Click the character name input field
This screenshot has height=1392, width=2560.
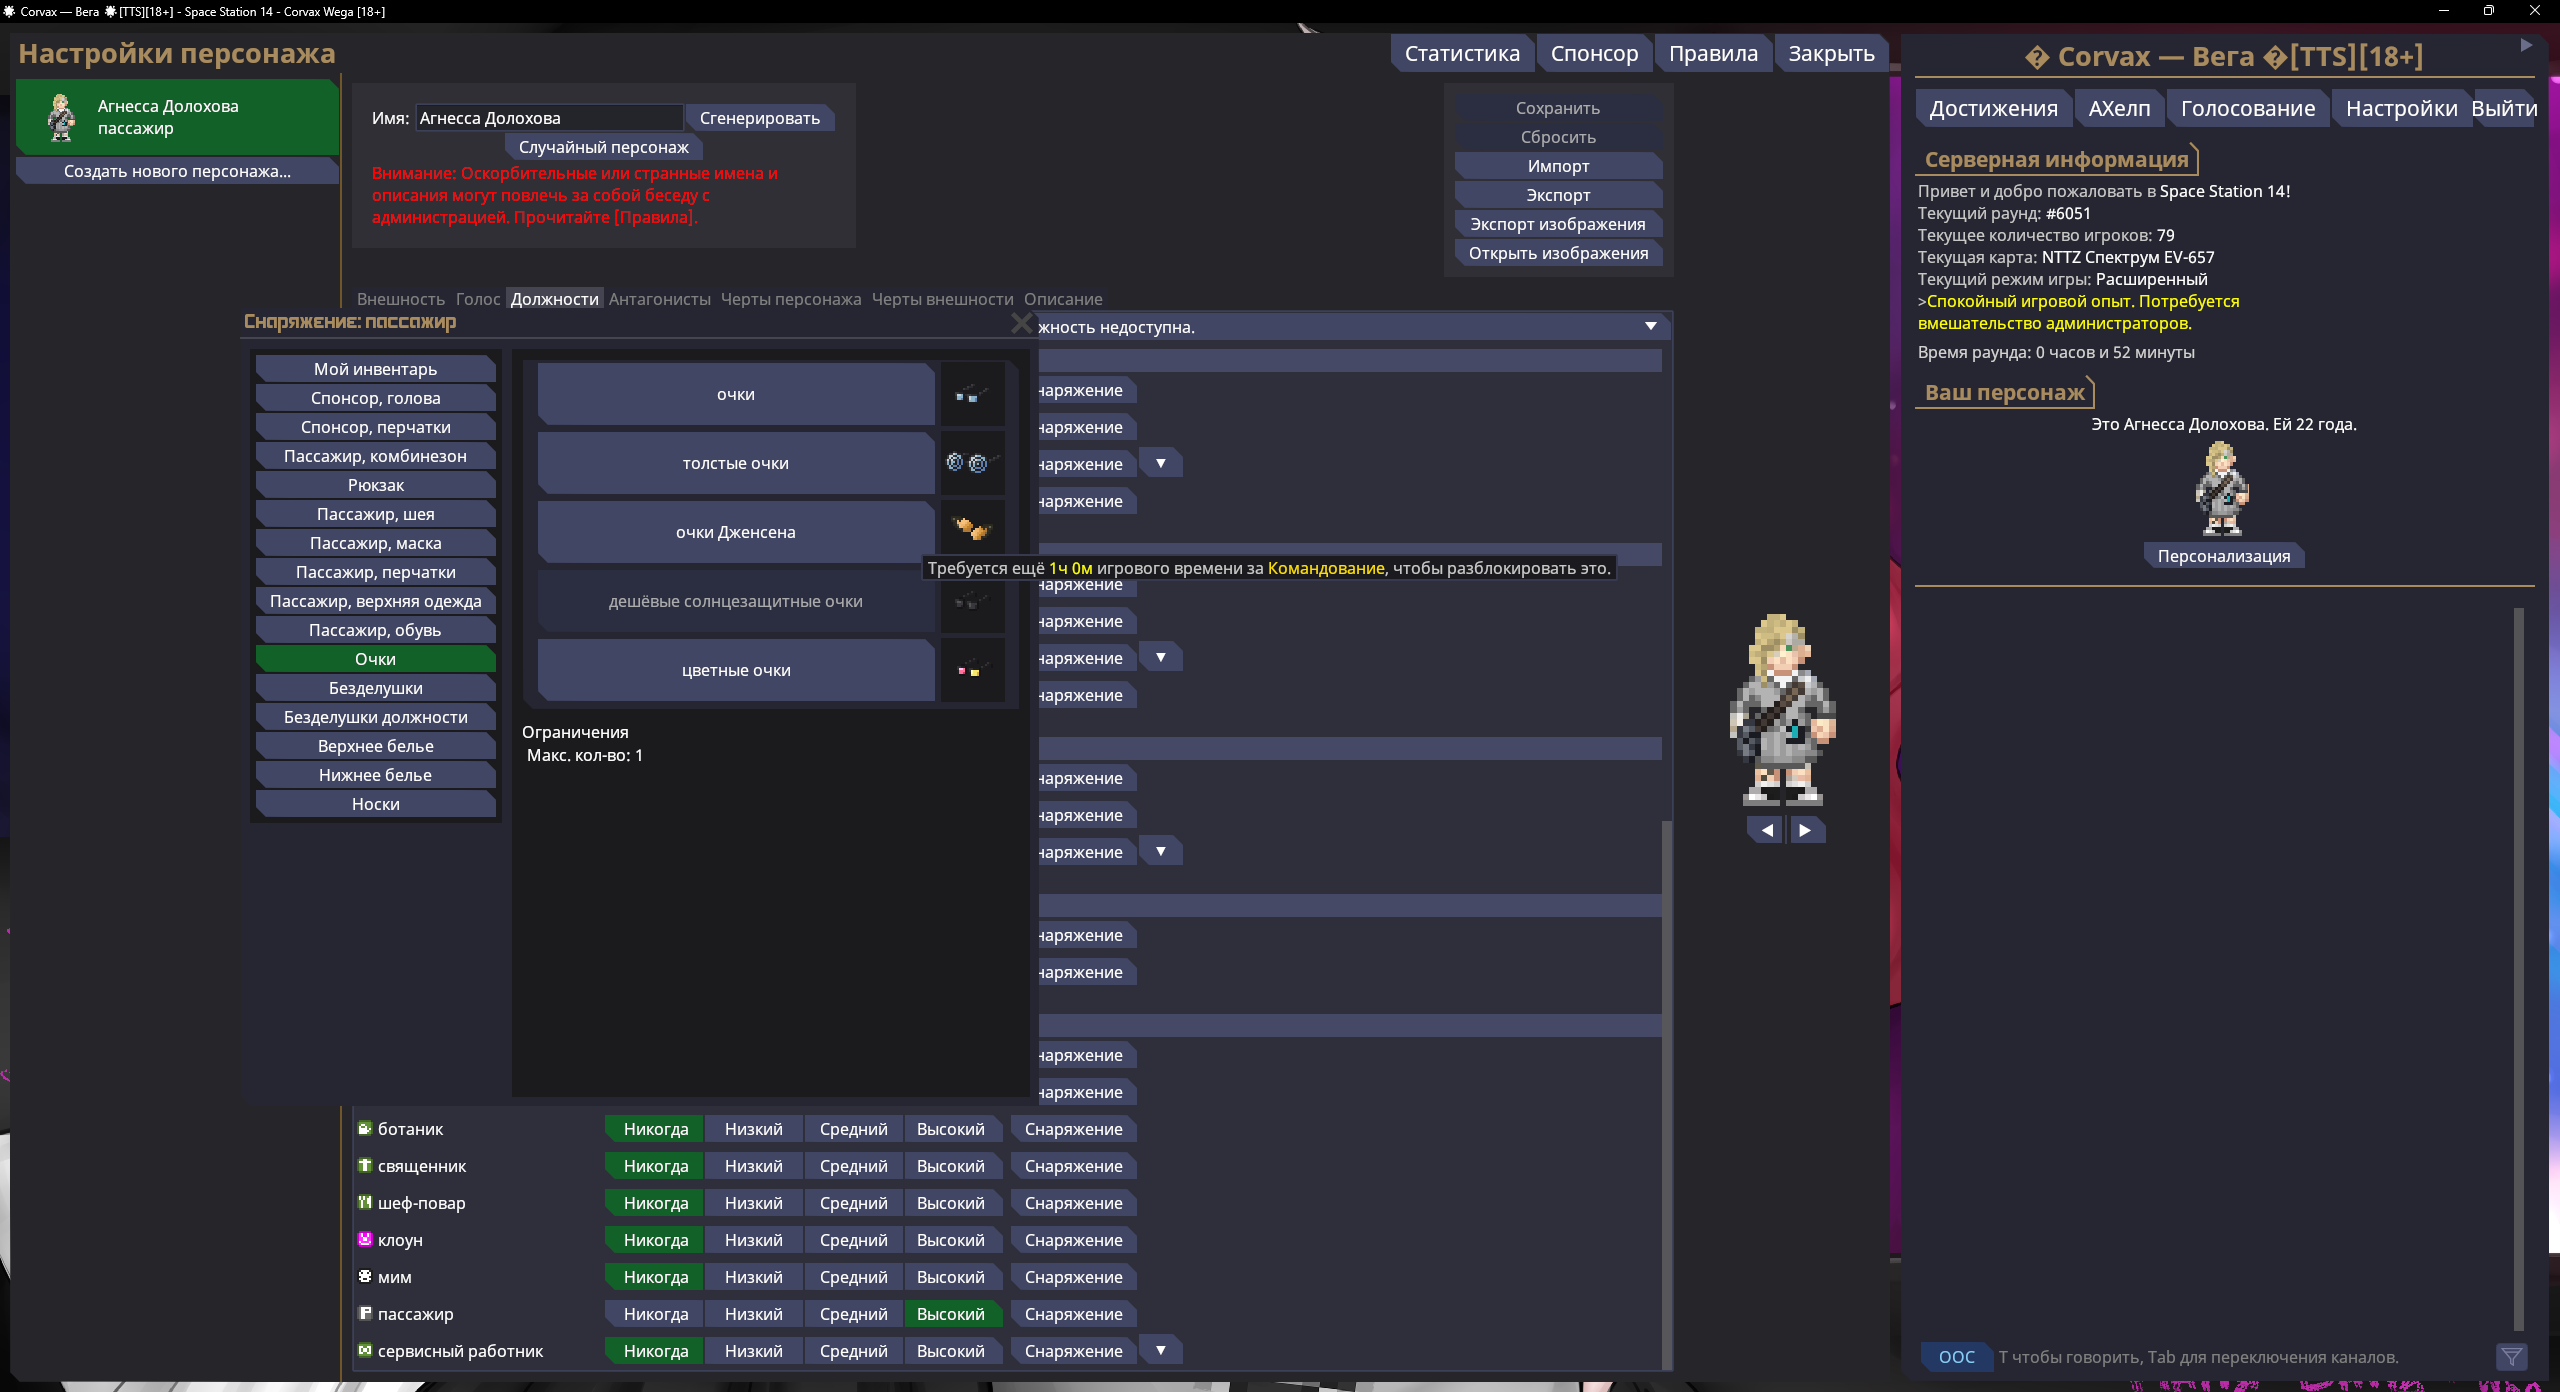click(548, 118)
